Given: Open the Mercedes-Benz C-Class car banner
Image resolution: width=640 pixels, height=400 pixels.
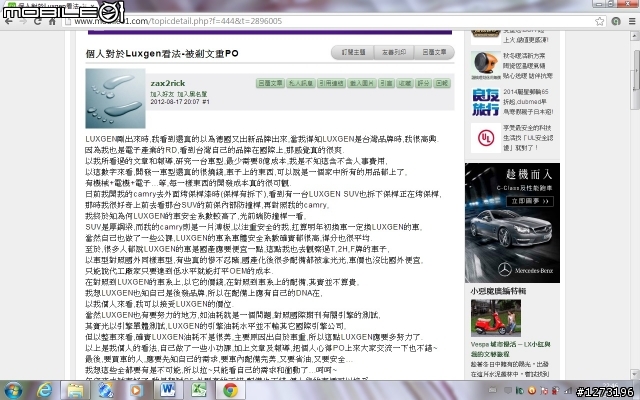Looking at the screenshot, I should coord(512,223).
